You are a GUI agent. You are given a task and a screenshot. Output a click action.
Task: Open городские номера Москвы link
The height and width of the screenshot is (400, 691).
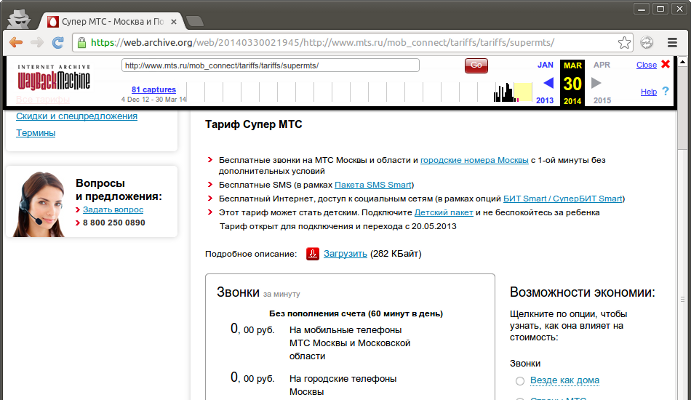(x=474, y=160)
